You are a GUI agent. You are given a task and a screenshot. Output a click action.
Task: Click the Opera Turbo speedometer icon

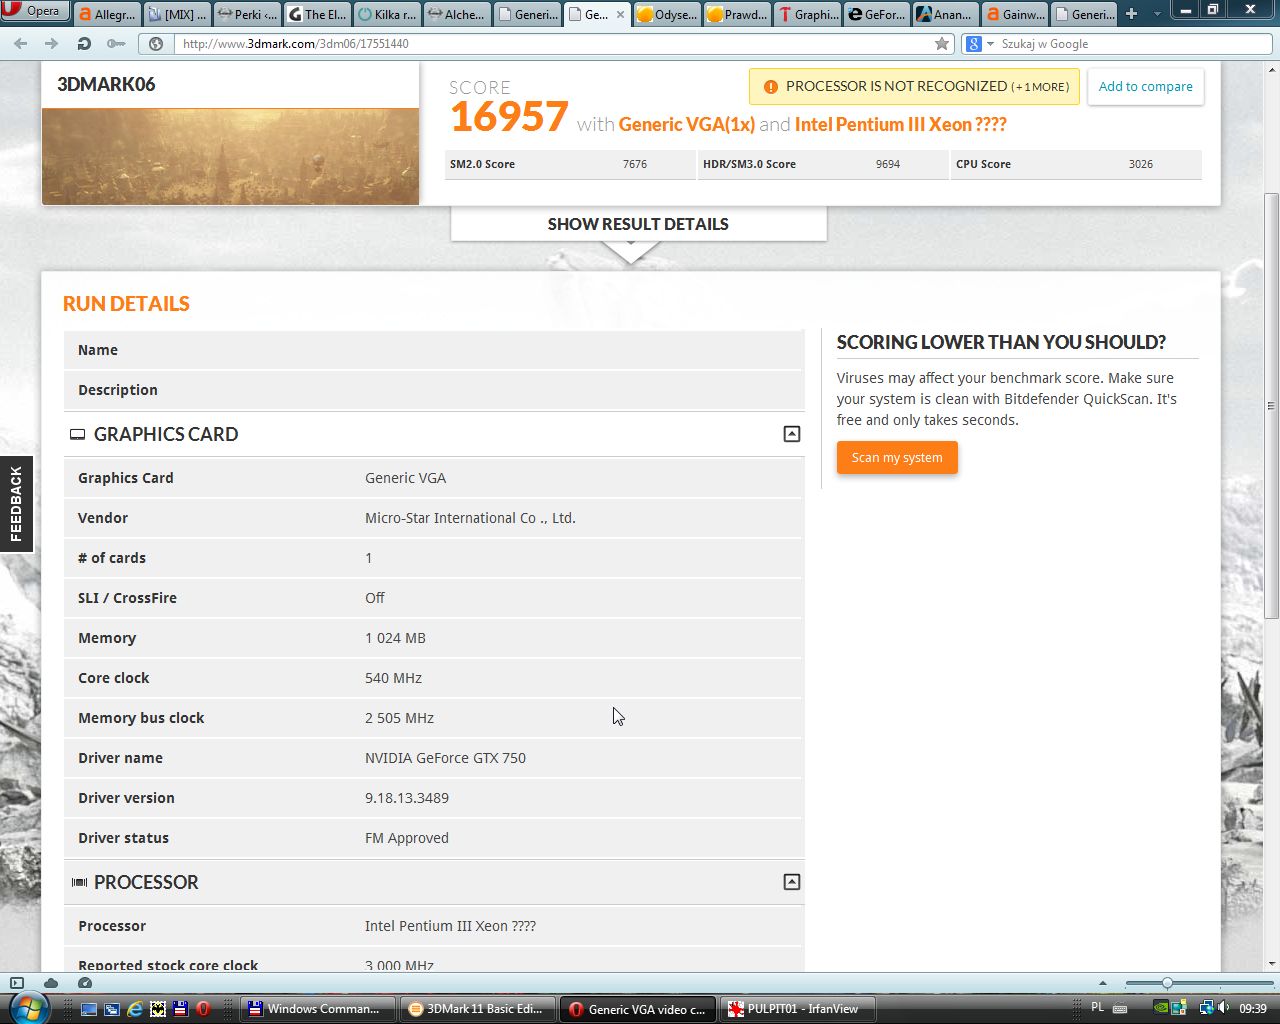pyautogui.click(x=85, y=983)
